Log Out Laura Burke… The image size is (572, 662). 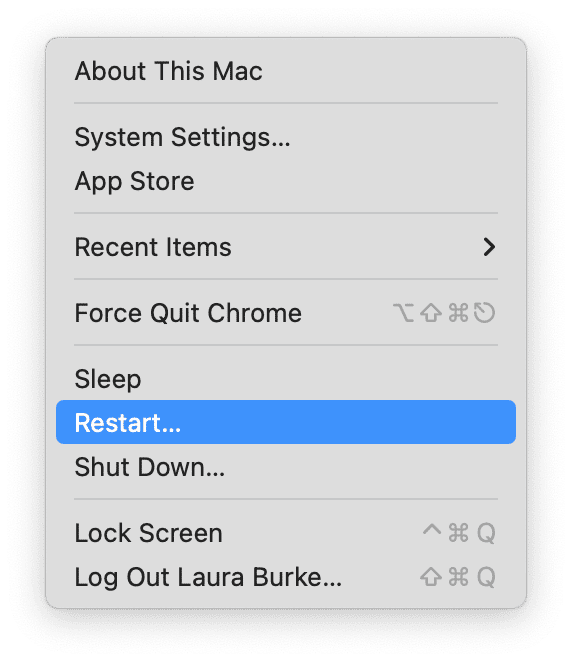point(286,577)
